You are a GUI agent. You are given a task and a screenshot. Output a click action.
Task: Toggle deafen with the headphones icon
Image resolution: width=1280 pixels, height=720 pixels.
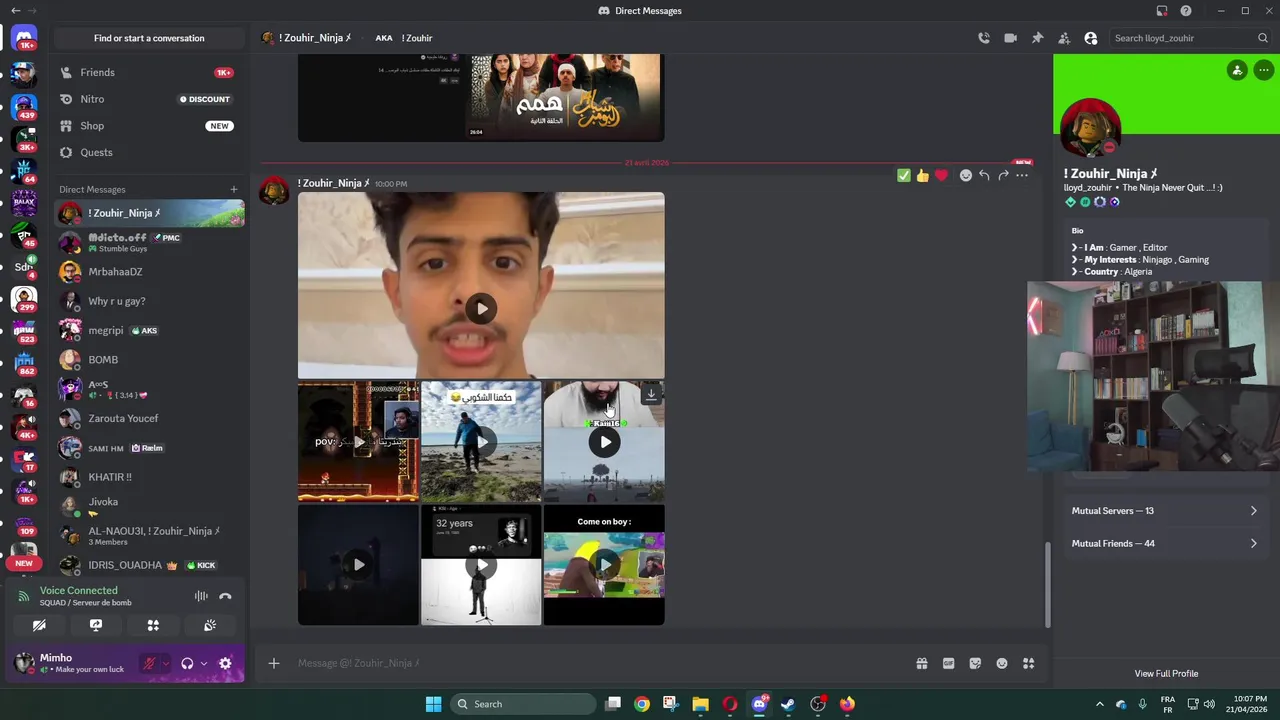187,664
